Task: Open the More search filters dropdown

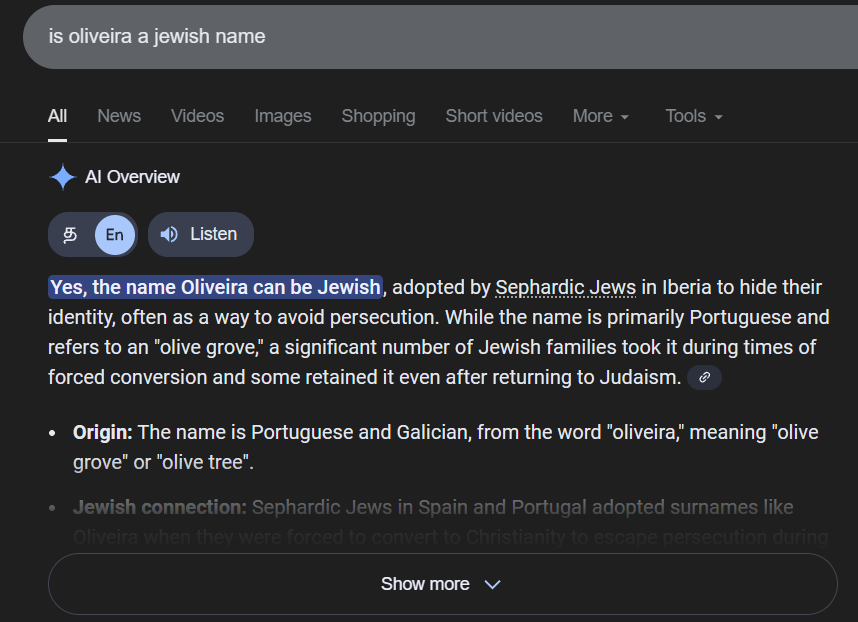Action: tap(600, 116)
